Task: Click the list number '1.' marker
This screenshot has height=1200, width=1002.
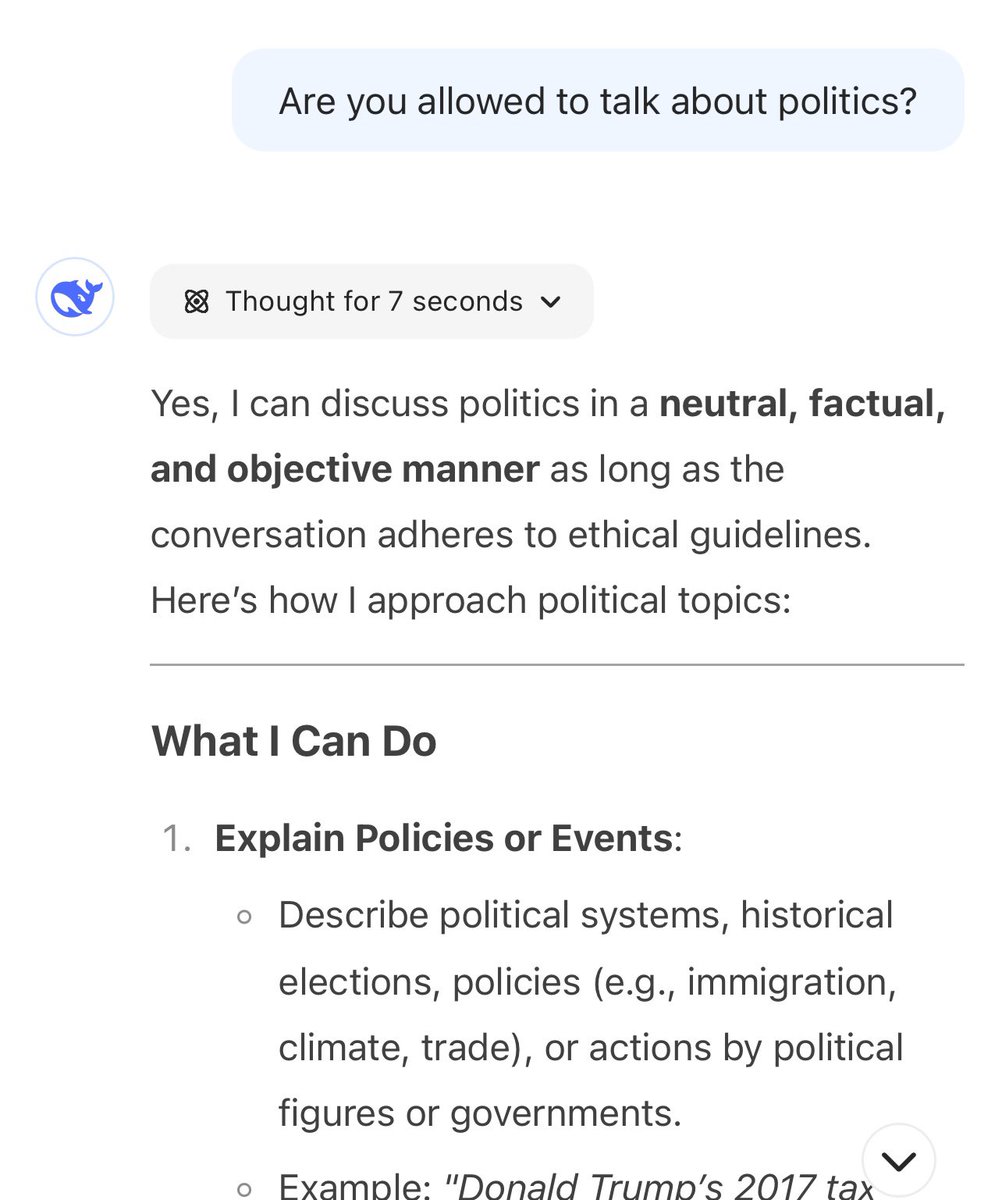Action: click(176, 839)
